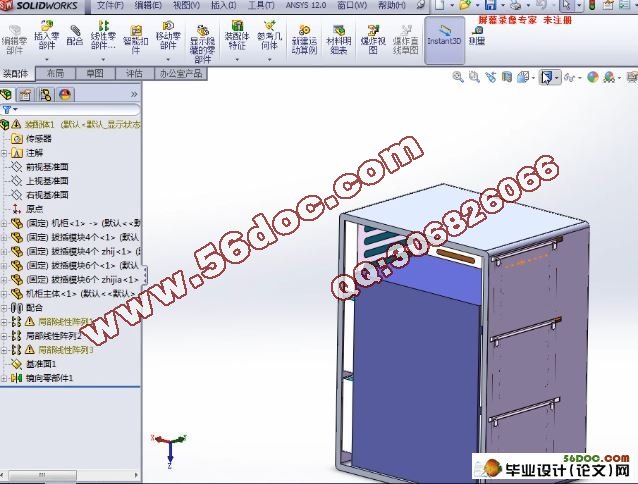Viewport: 638px width, 484px height.
Task: Click the 智能扣件 (Smart Fasteners) tool
Action: (x=135, y=40)
